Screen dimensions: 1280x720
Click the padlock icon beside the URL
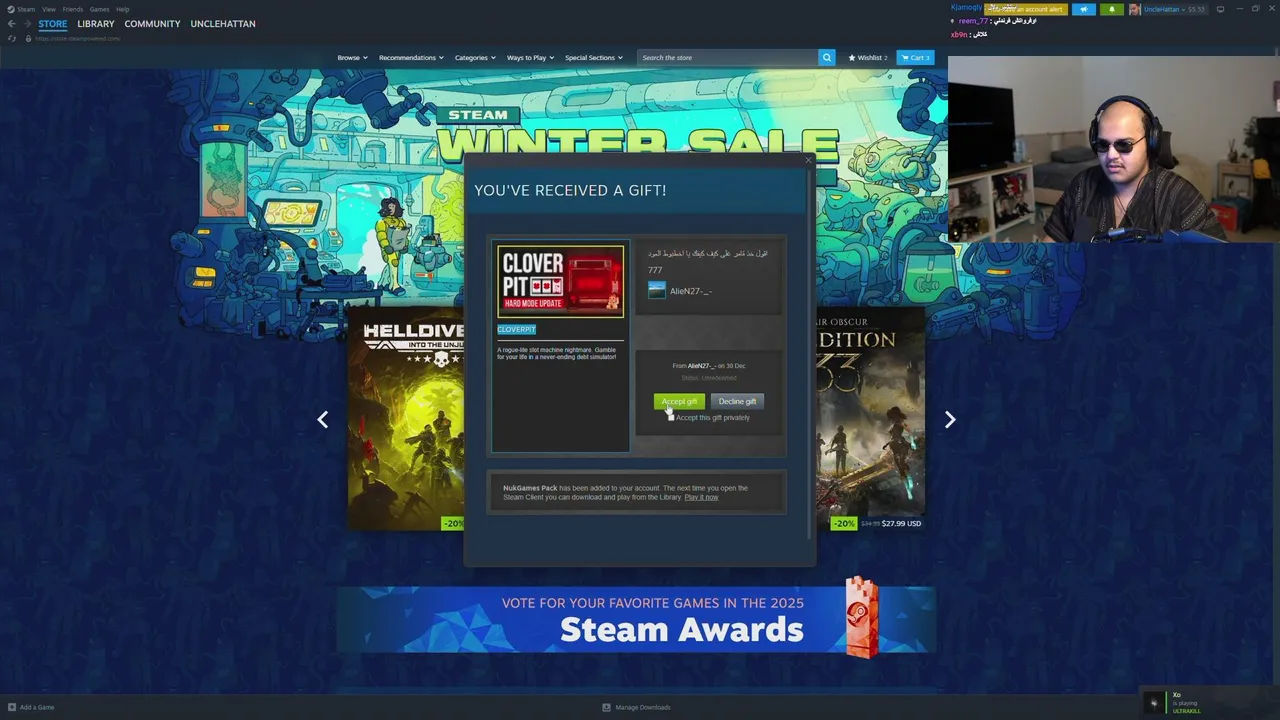[28, 38]
